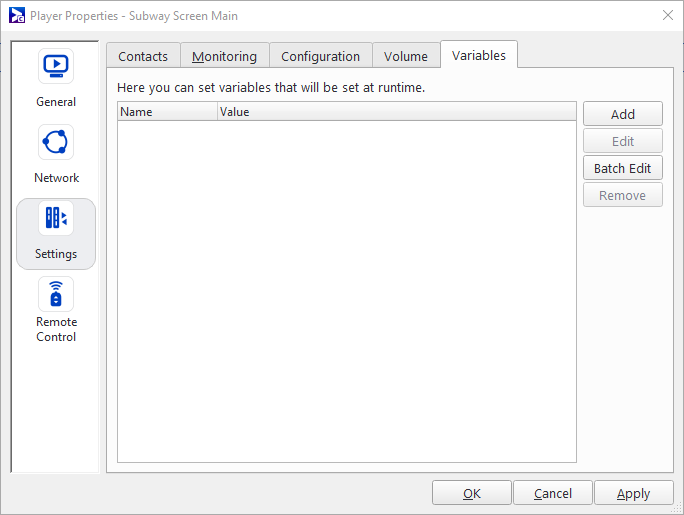Open the General section in sidebar
This screenshot has width=684, height=515.
click(x=56, y=78)
